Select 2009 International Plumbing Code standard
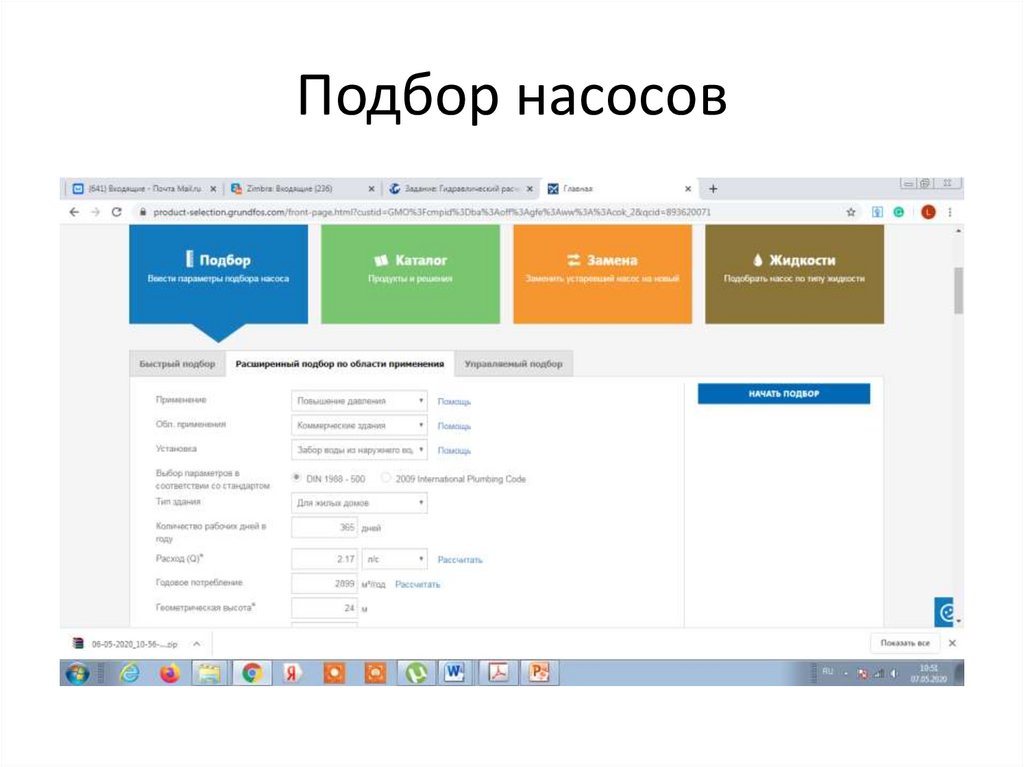This screenshot has height=767, width=1024. pyautogui.click(x=384, y=477)
